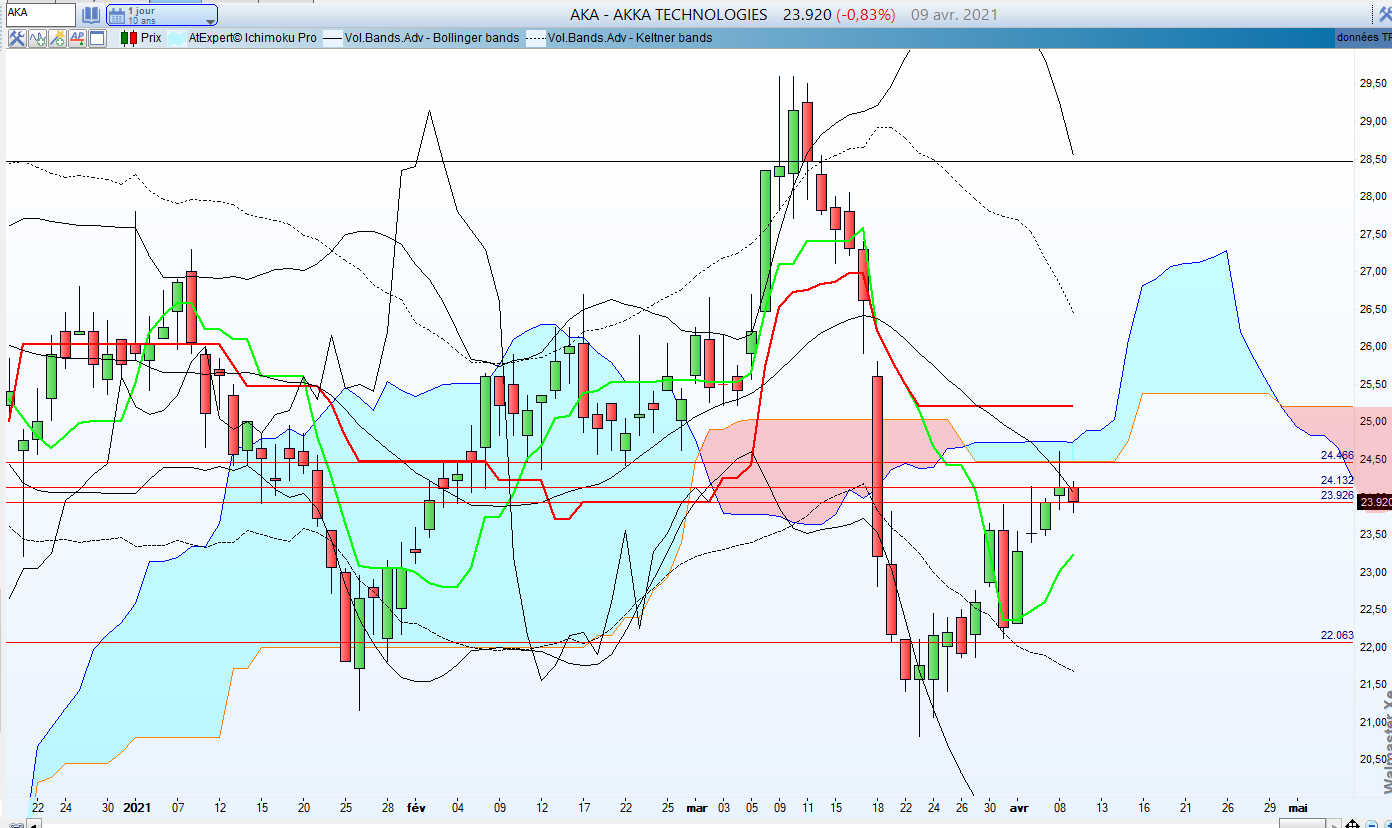
Task: Click the 24.132 horizontal line price label
Action: click(x=1337, y=480)
